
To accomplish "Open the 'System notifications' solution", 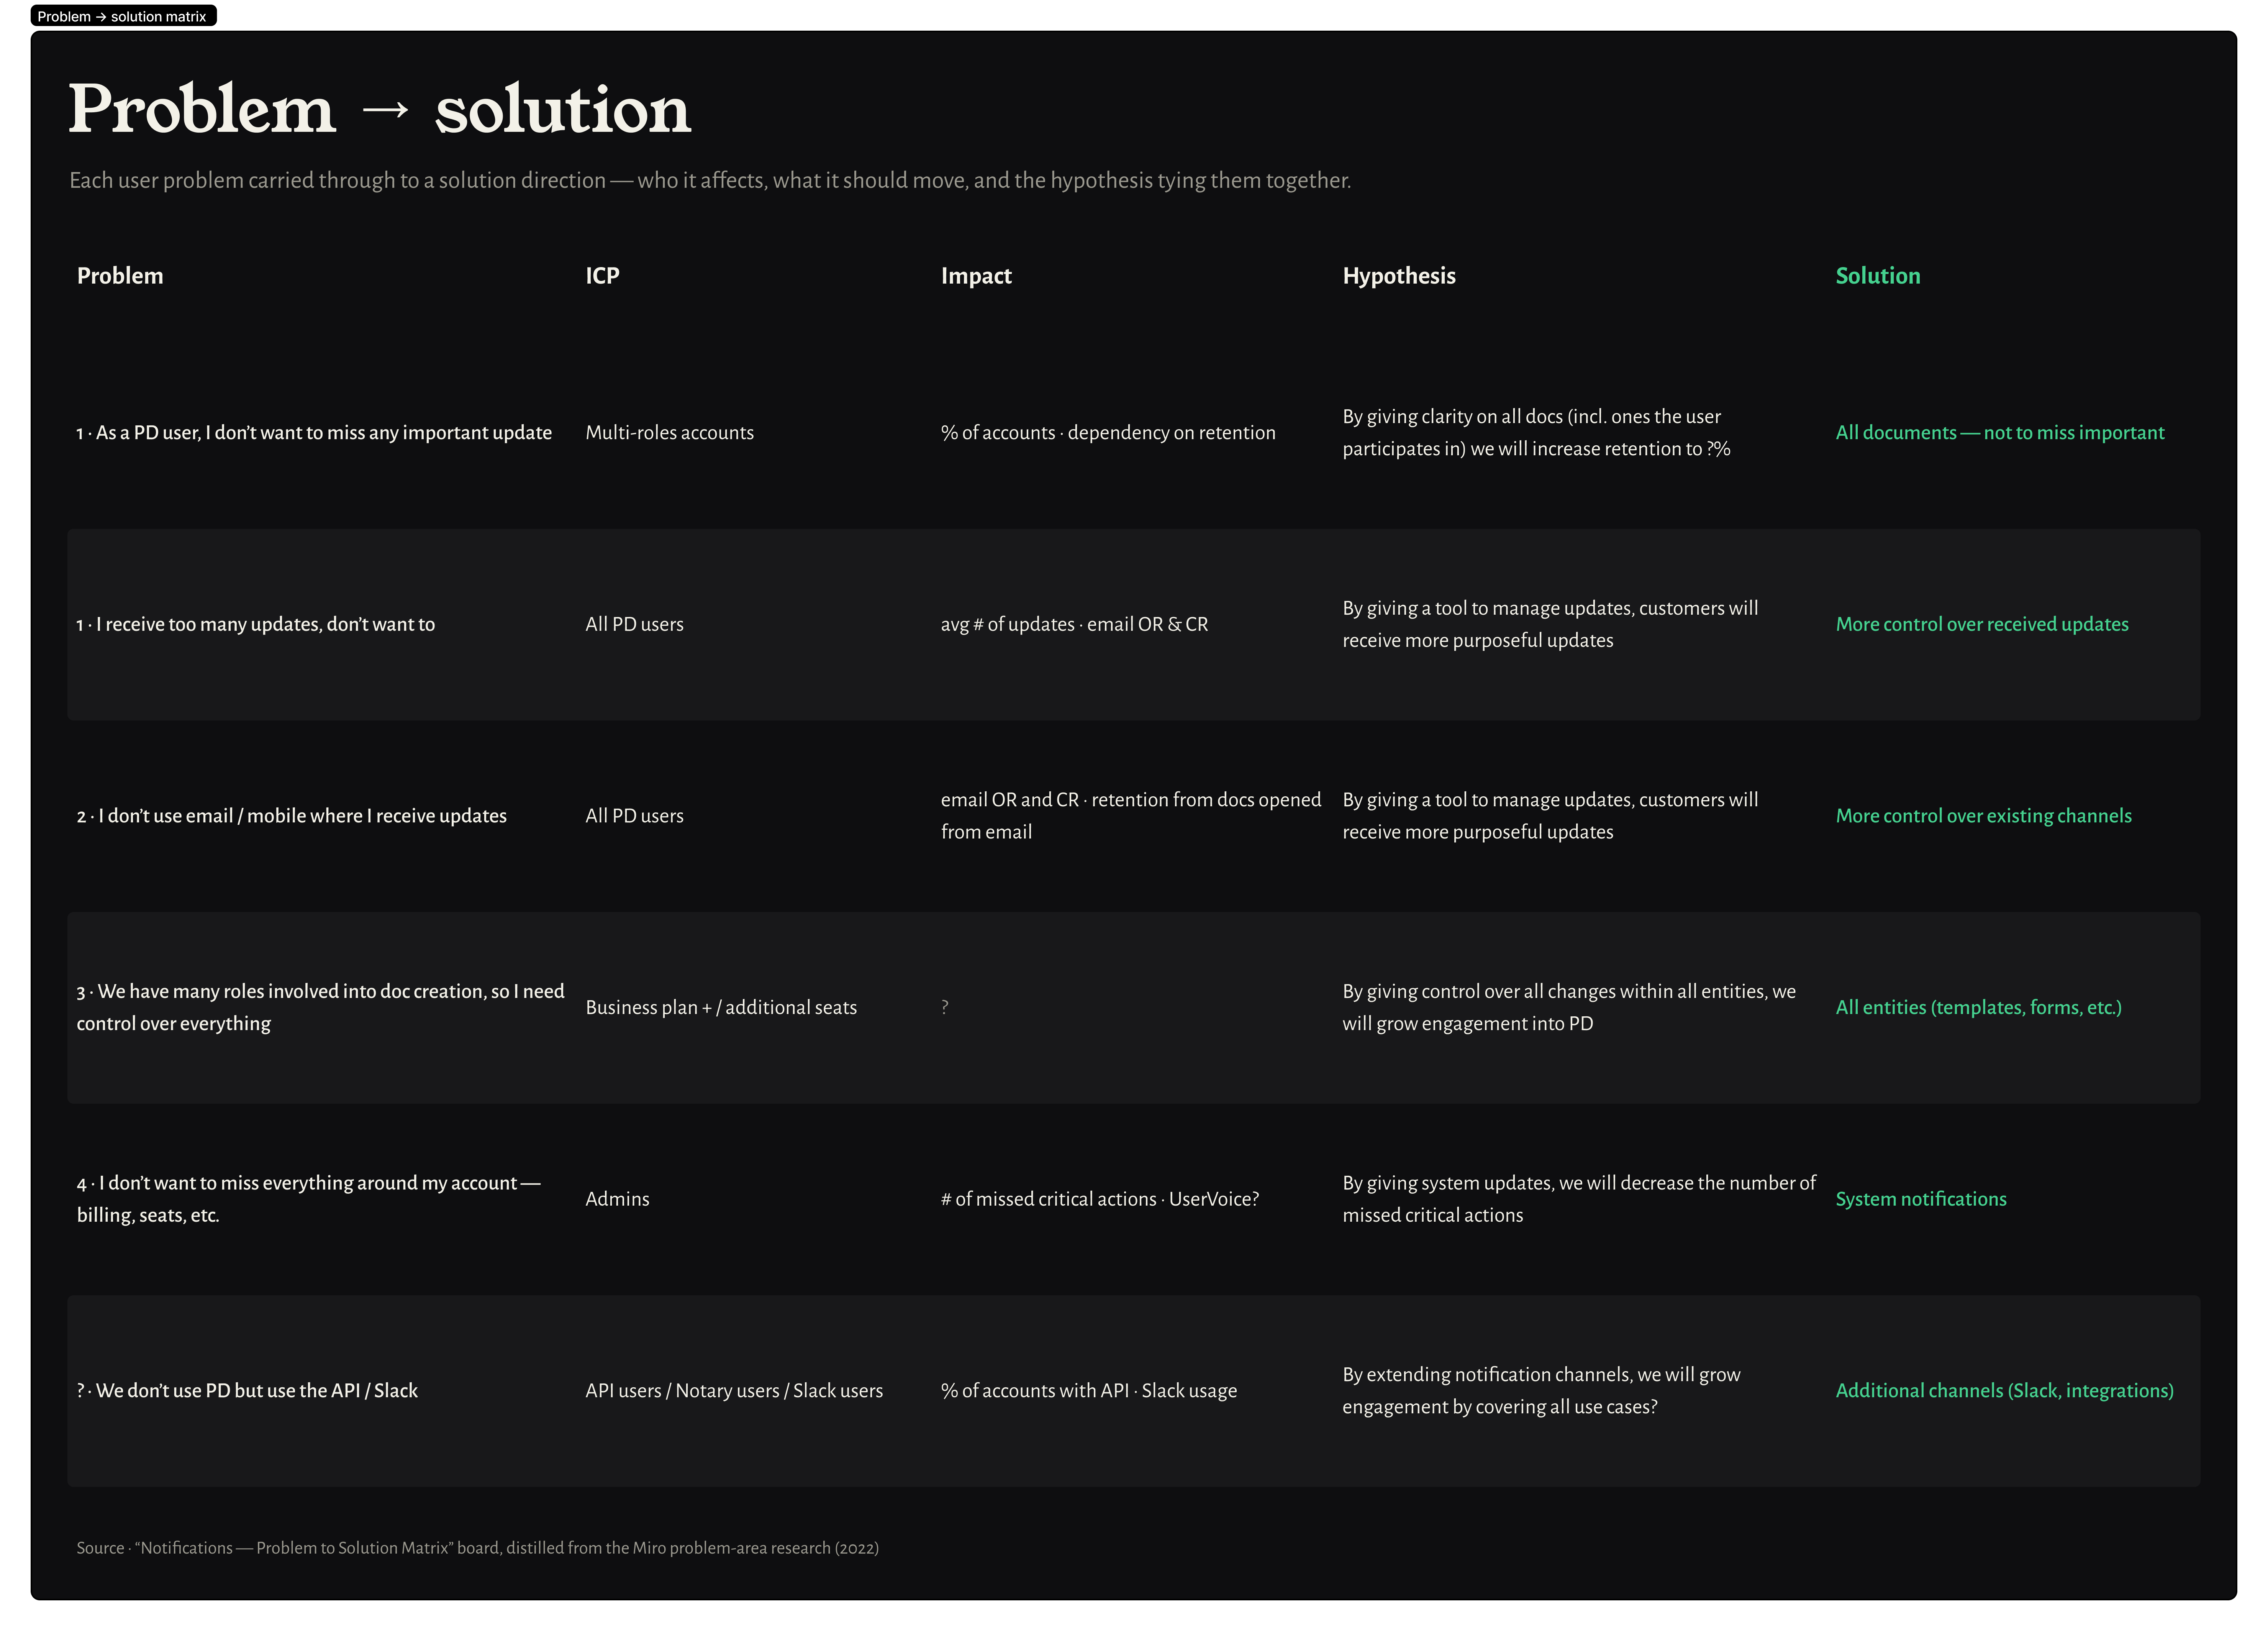I will (1921, 1199).
